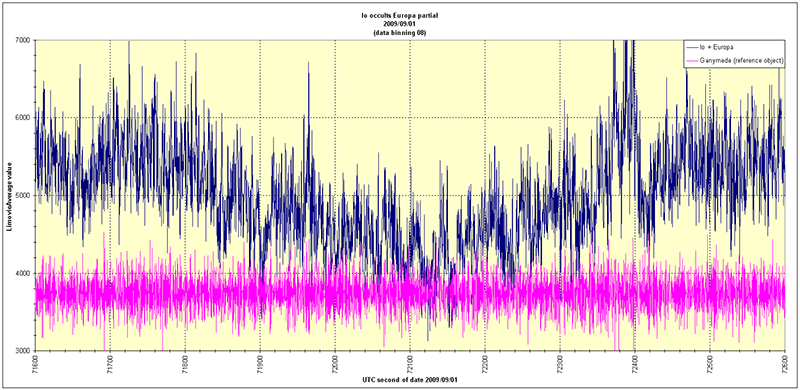The width and height of the screenshot is (800, 390).
Task: Click the 71900 tick label on the x-axis
Action: point(260,363)
